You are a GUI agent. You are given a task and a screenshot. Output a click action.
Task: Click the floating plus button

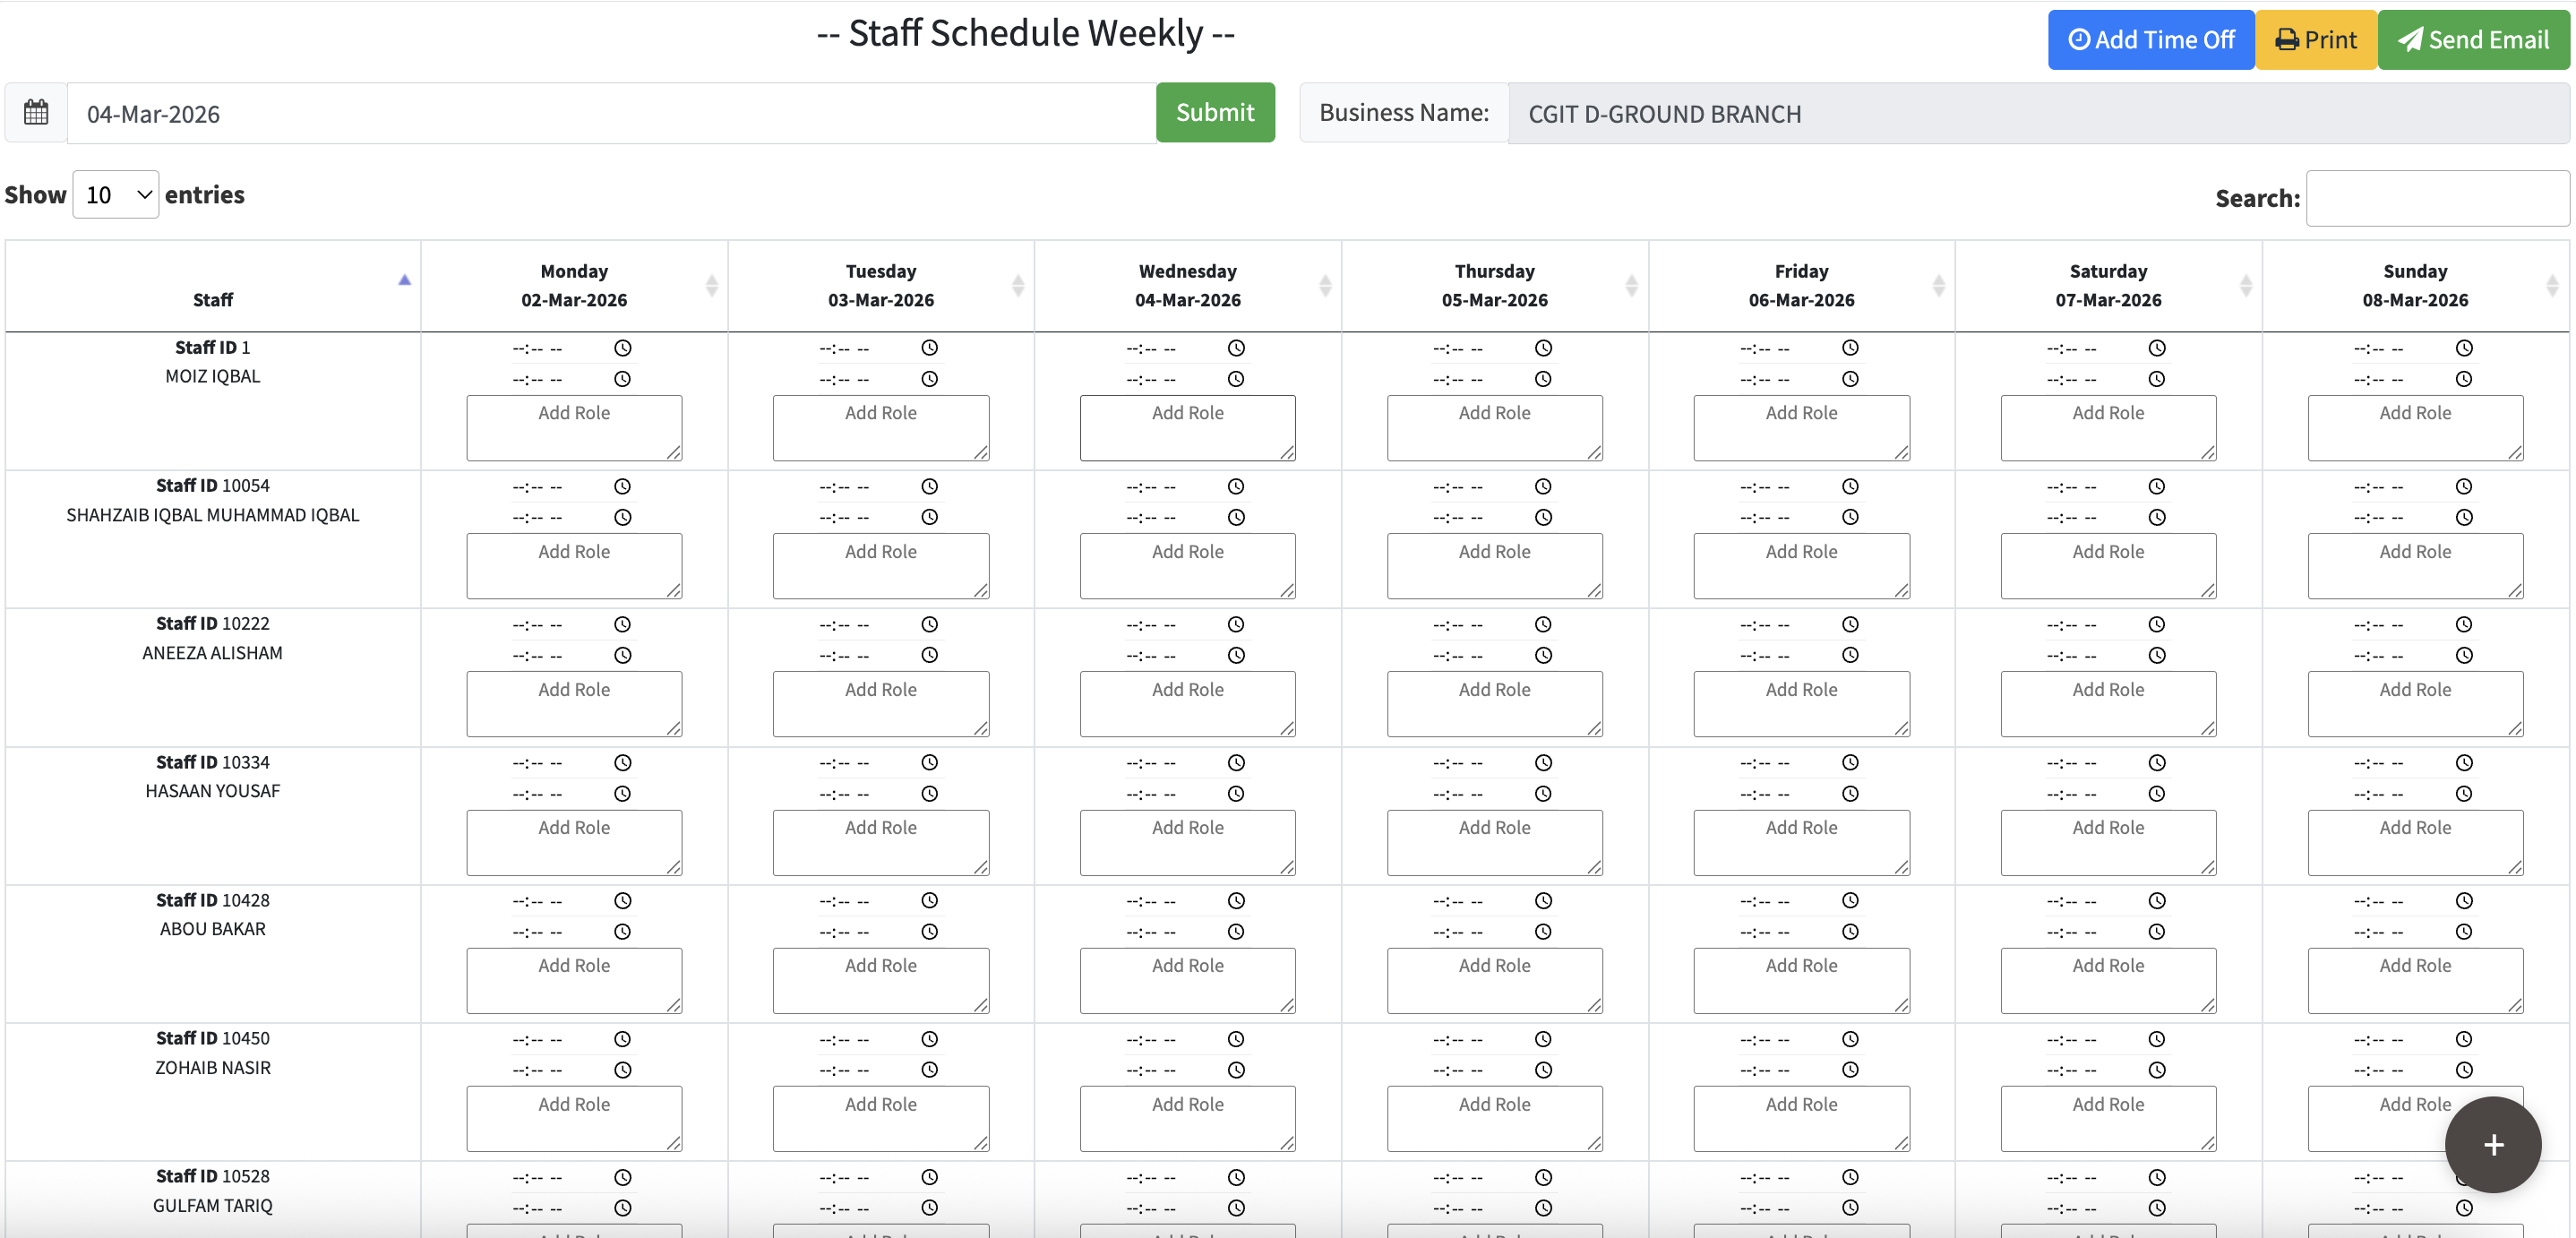(2492, 1144)
